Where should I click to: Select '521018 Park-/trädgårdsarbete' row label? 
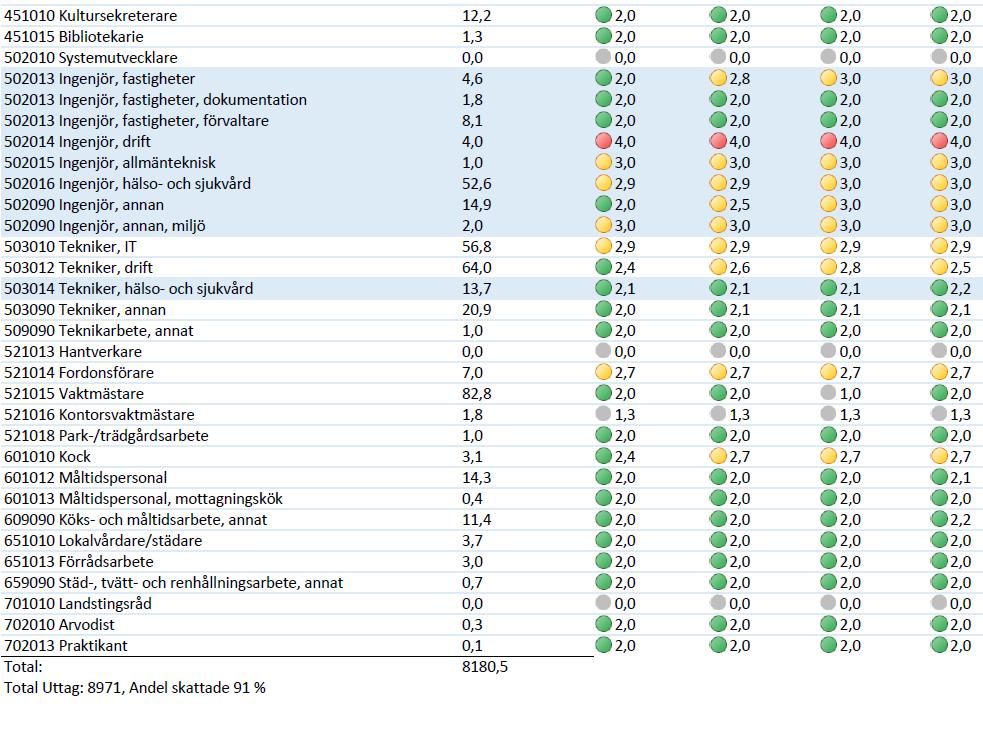[106, 436]
